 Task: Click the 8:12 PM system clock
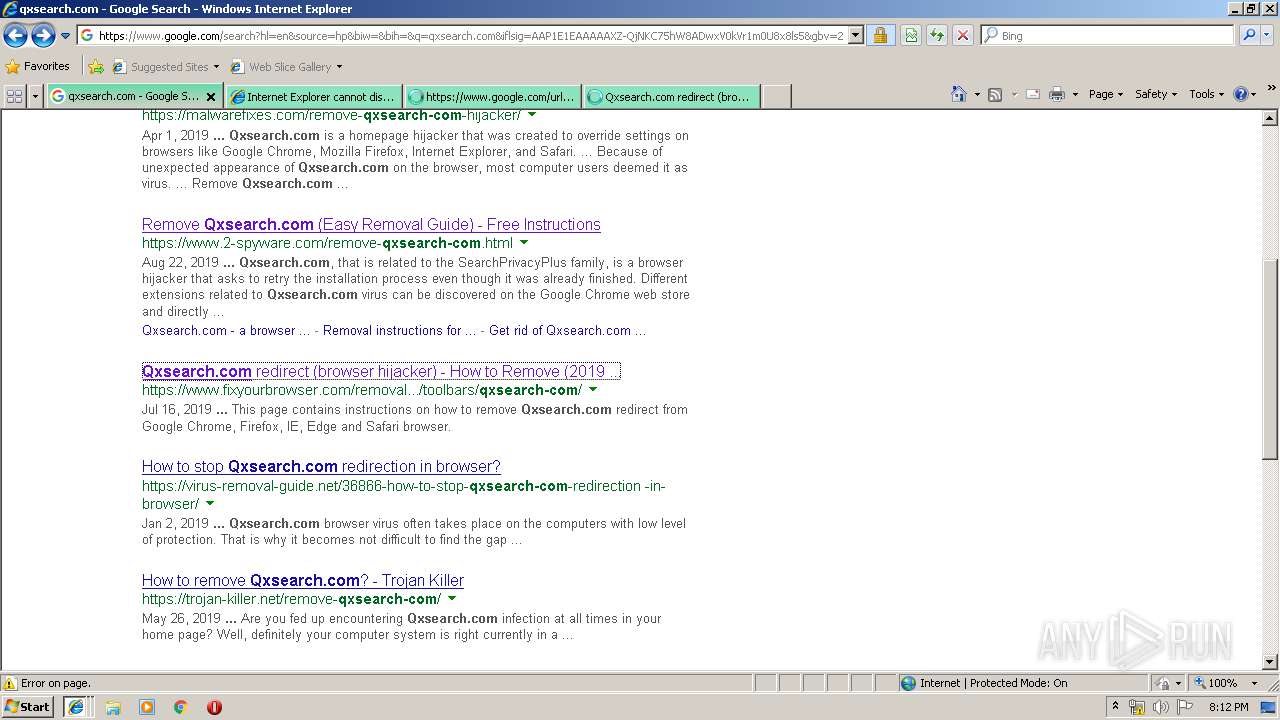tap(1228, 707)
